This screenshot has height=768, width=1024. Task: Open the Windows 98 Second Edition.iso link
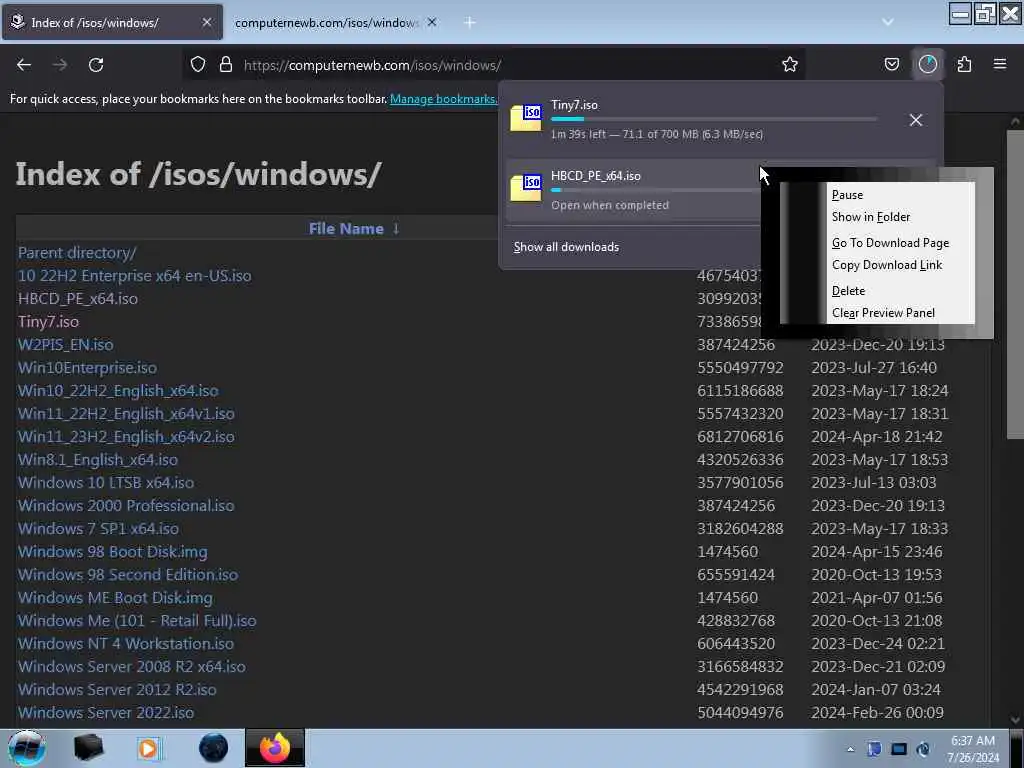[128, 575]
